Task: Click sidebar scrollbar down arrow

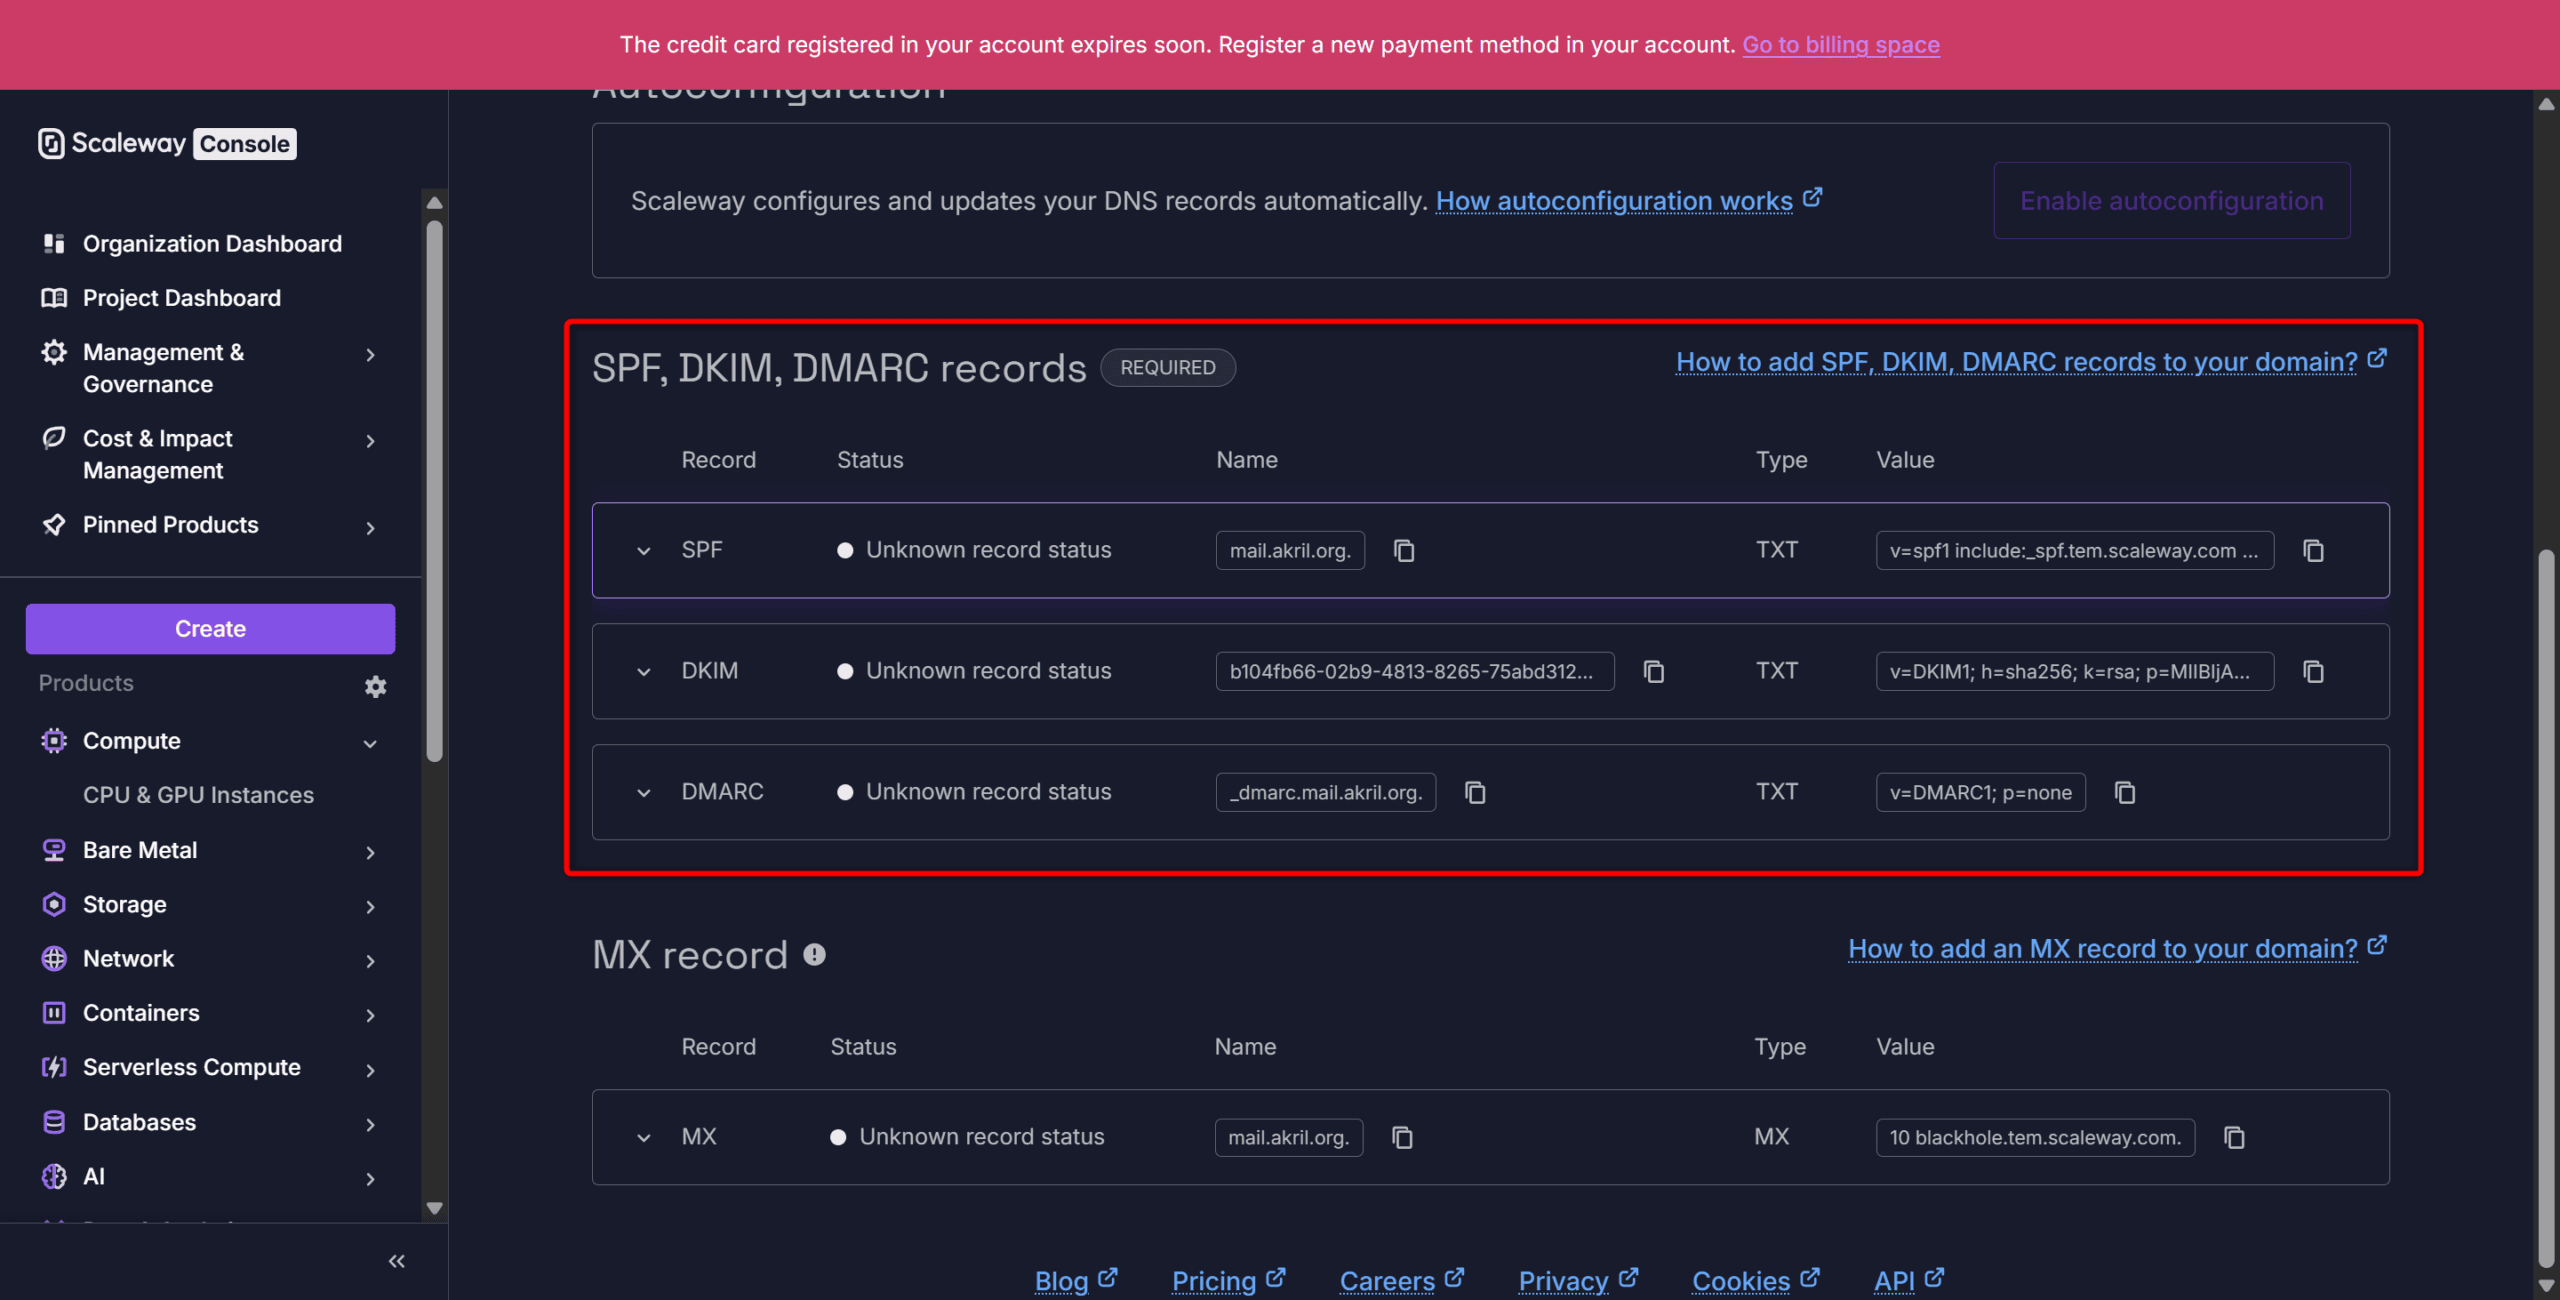Action: click(x=434, y=1208)
